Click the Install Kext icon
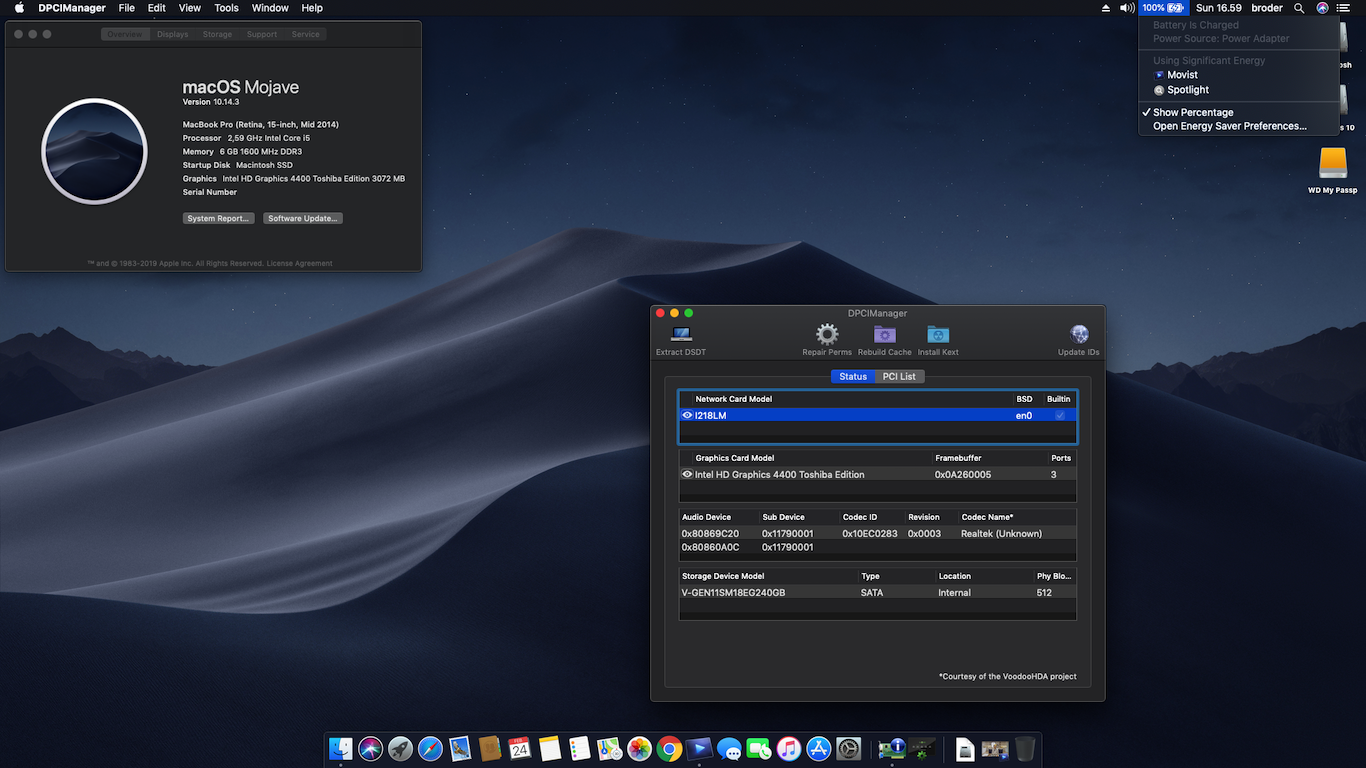The width and height of the screenshot is (1366, 768). coord(937,334)
